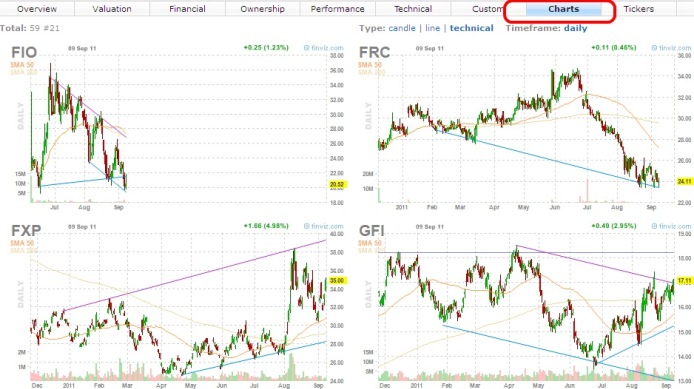Image resolution: width=694 pixels, height=389 pixels.
Task: Click GFI's +0.49 (2.95%) change value
Action: [x=614, y=226]
